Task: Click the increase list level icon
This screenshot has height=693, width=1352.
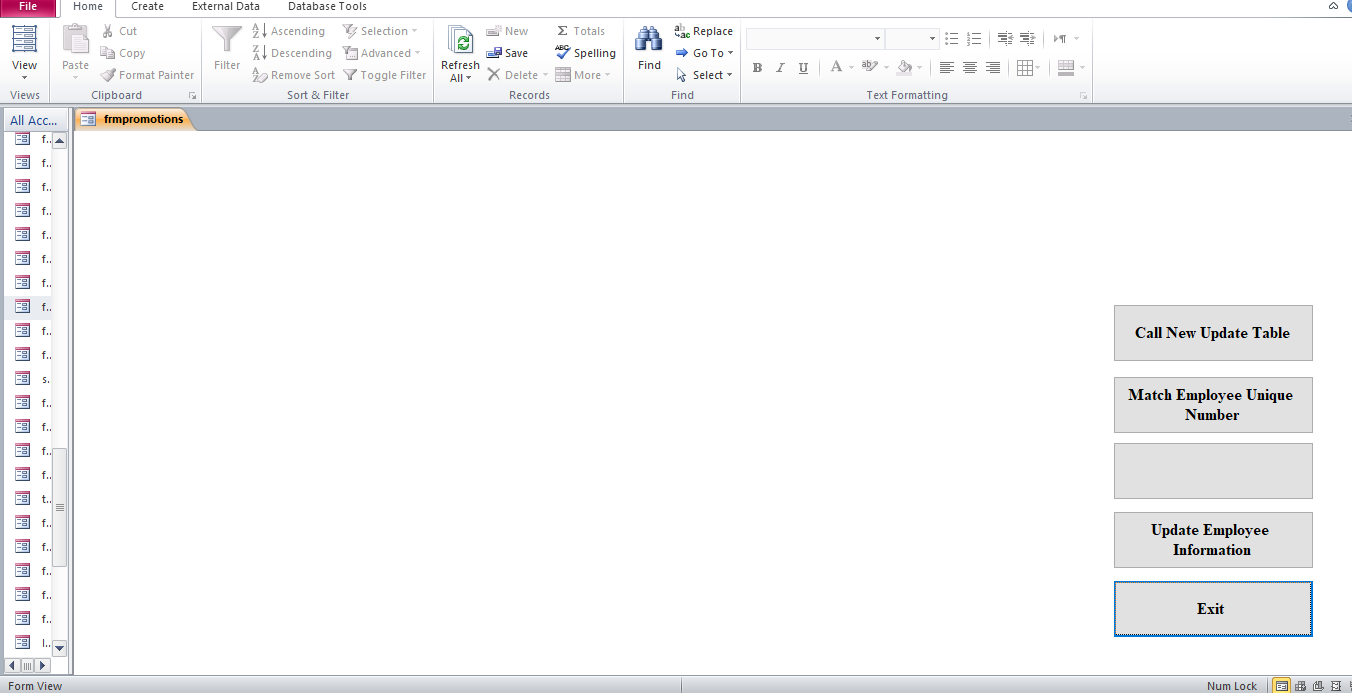Action: 1027,39
